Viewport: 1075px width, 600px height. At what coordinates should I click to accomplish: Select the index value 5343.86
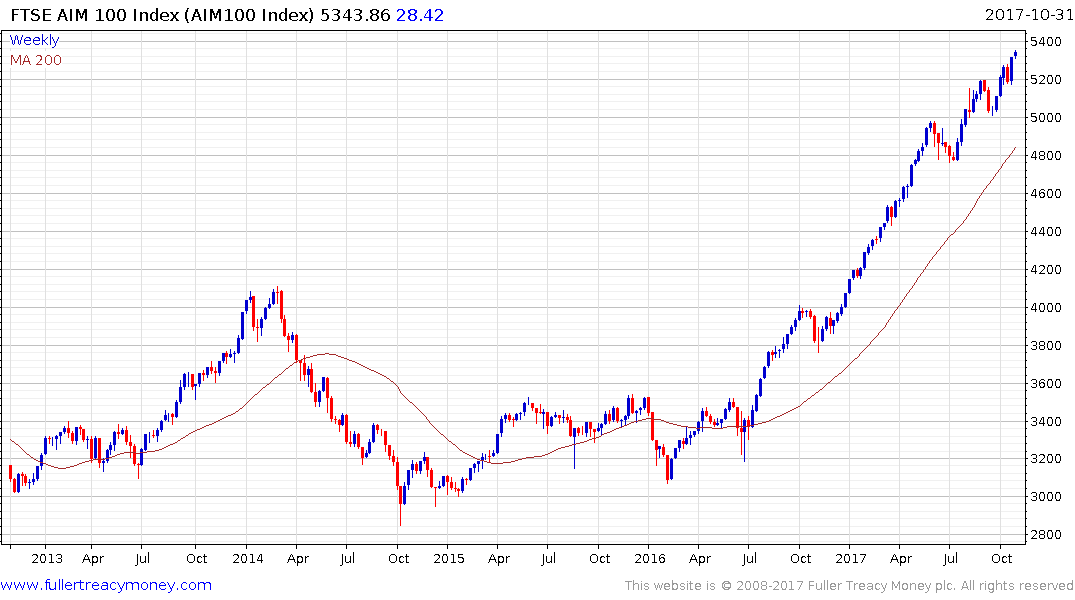pyautogui.click(x=355, y=14)
